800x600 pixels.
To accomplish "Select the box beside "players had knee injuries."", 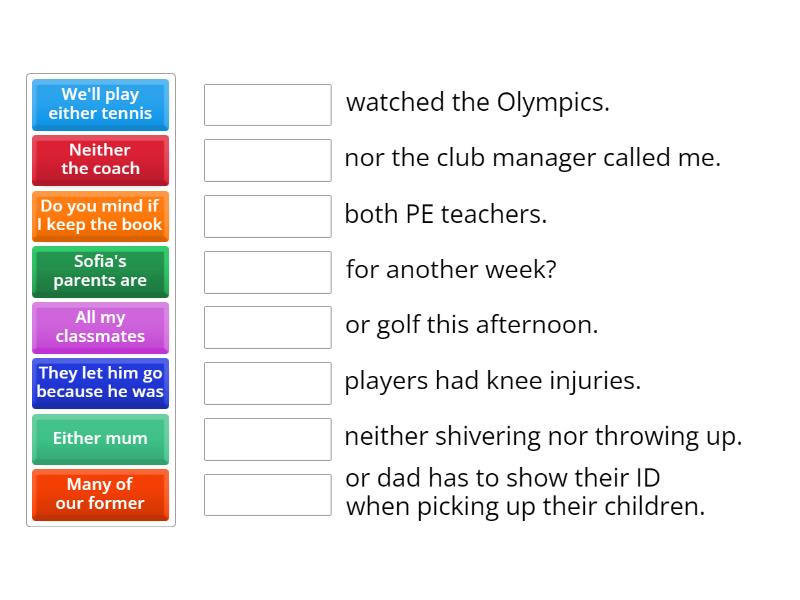I will (267, 383).
